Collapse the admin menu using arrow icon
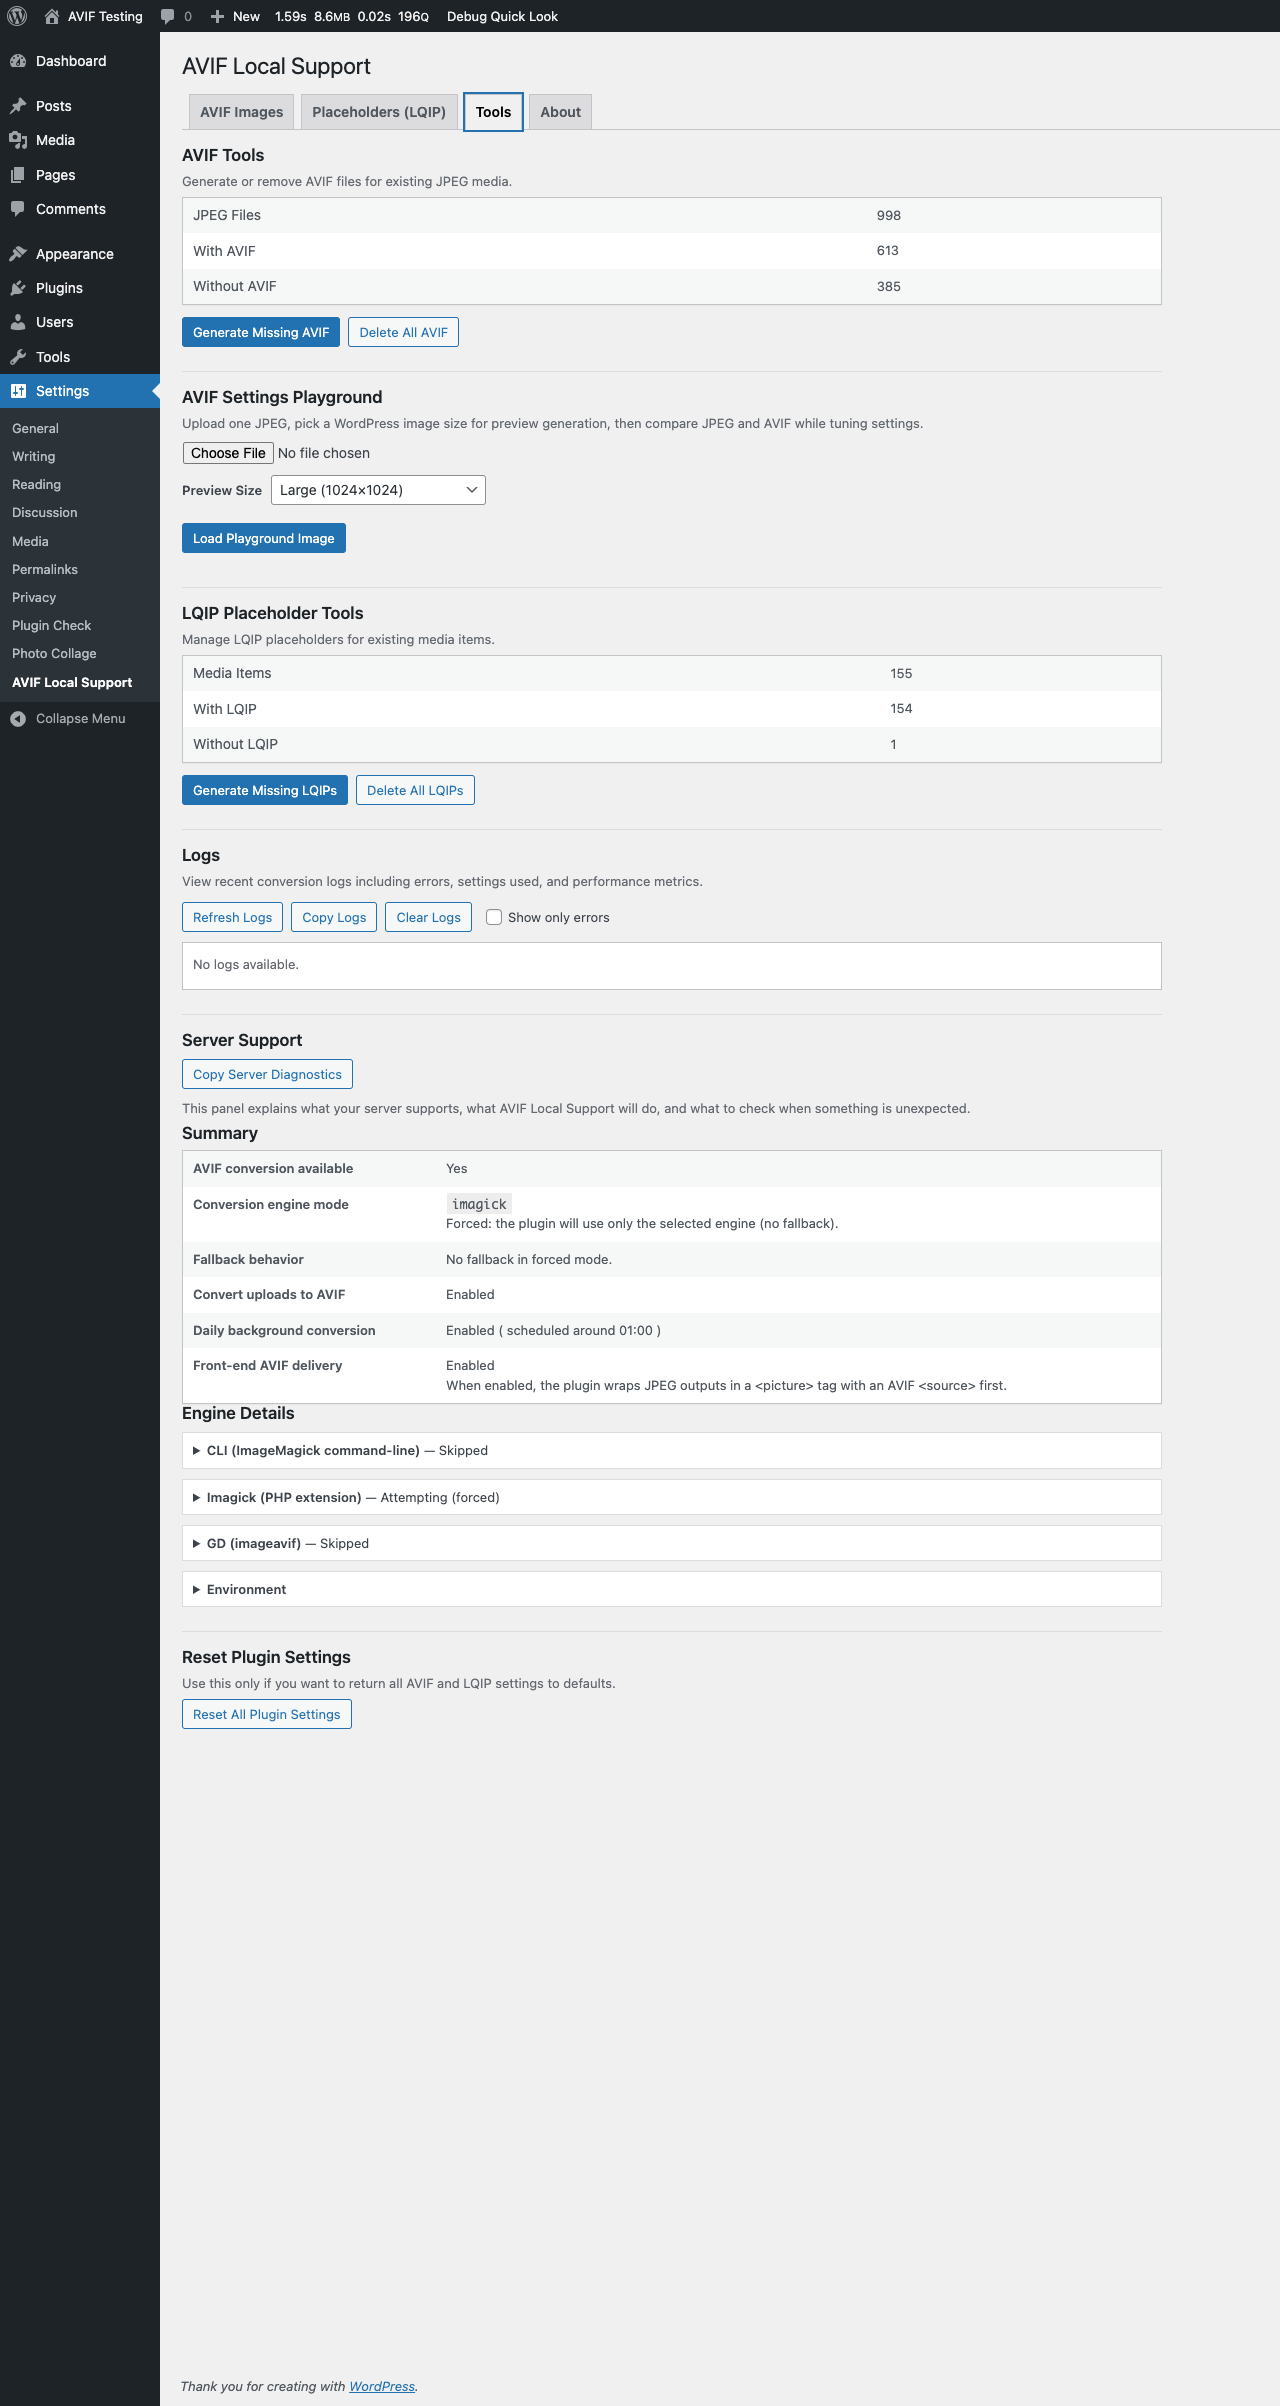The height and width of the screenshot is (2406, 1280). (x=18, y=719)
